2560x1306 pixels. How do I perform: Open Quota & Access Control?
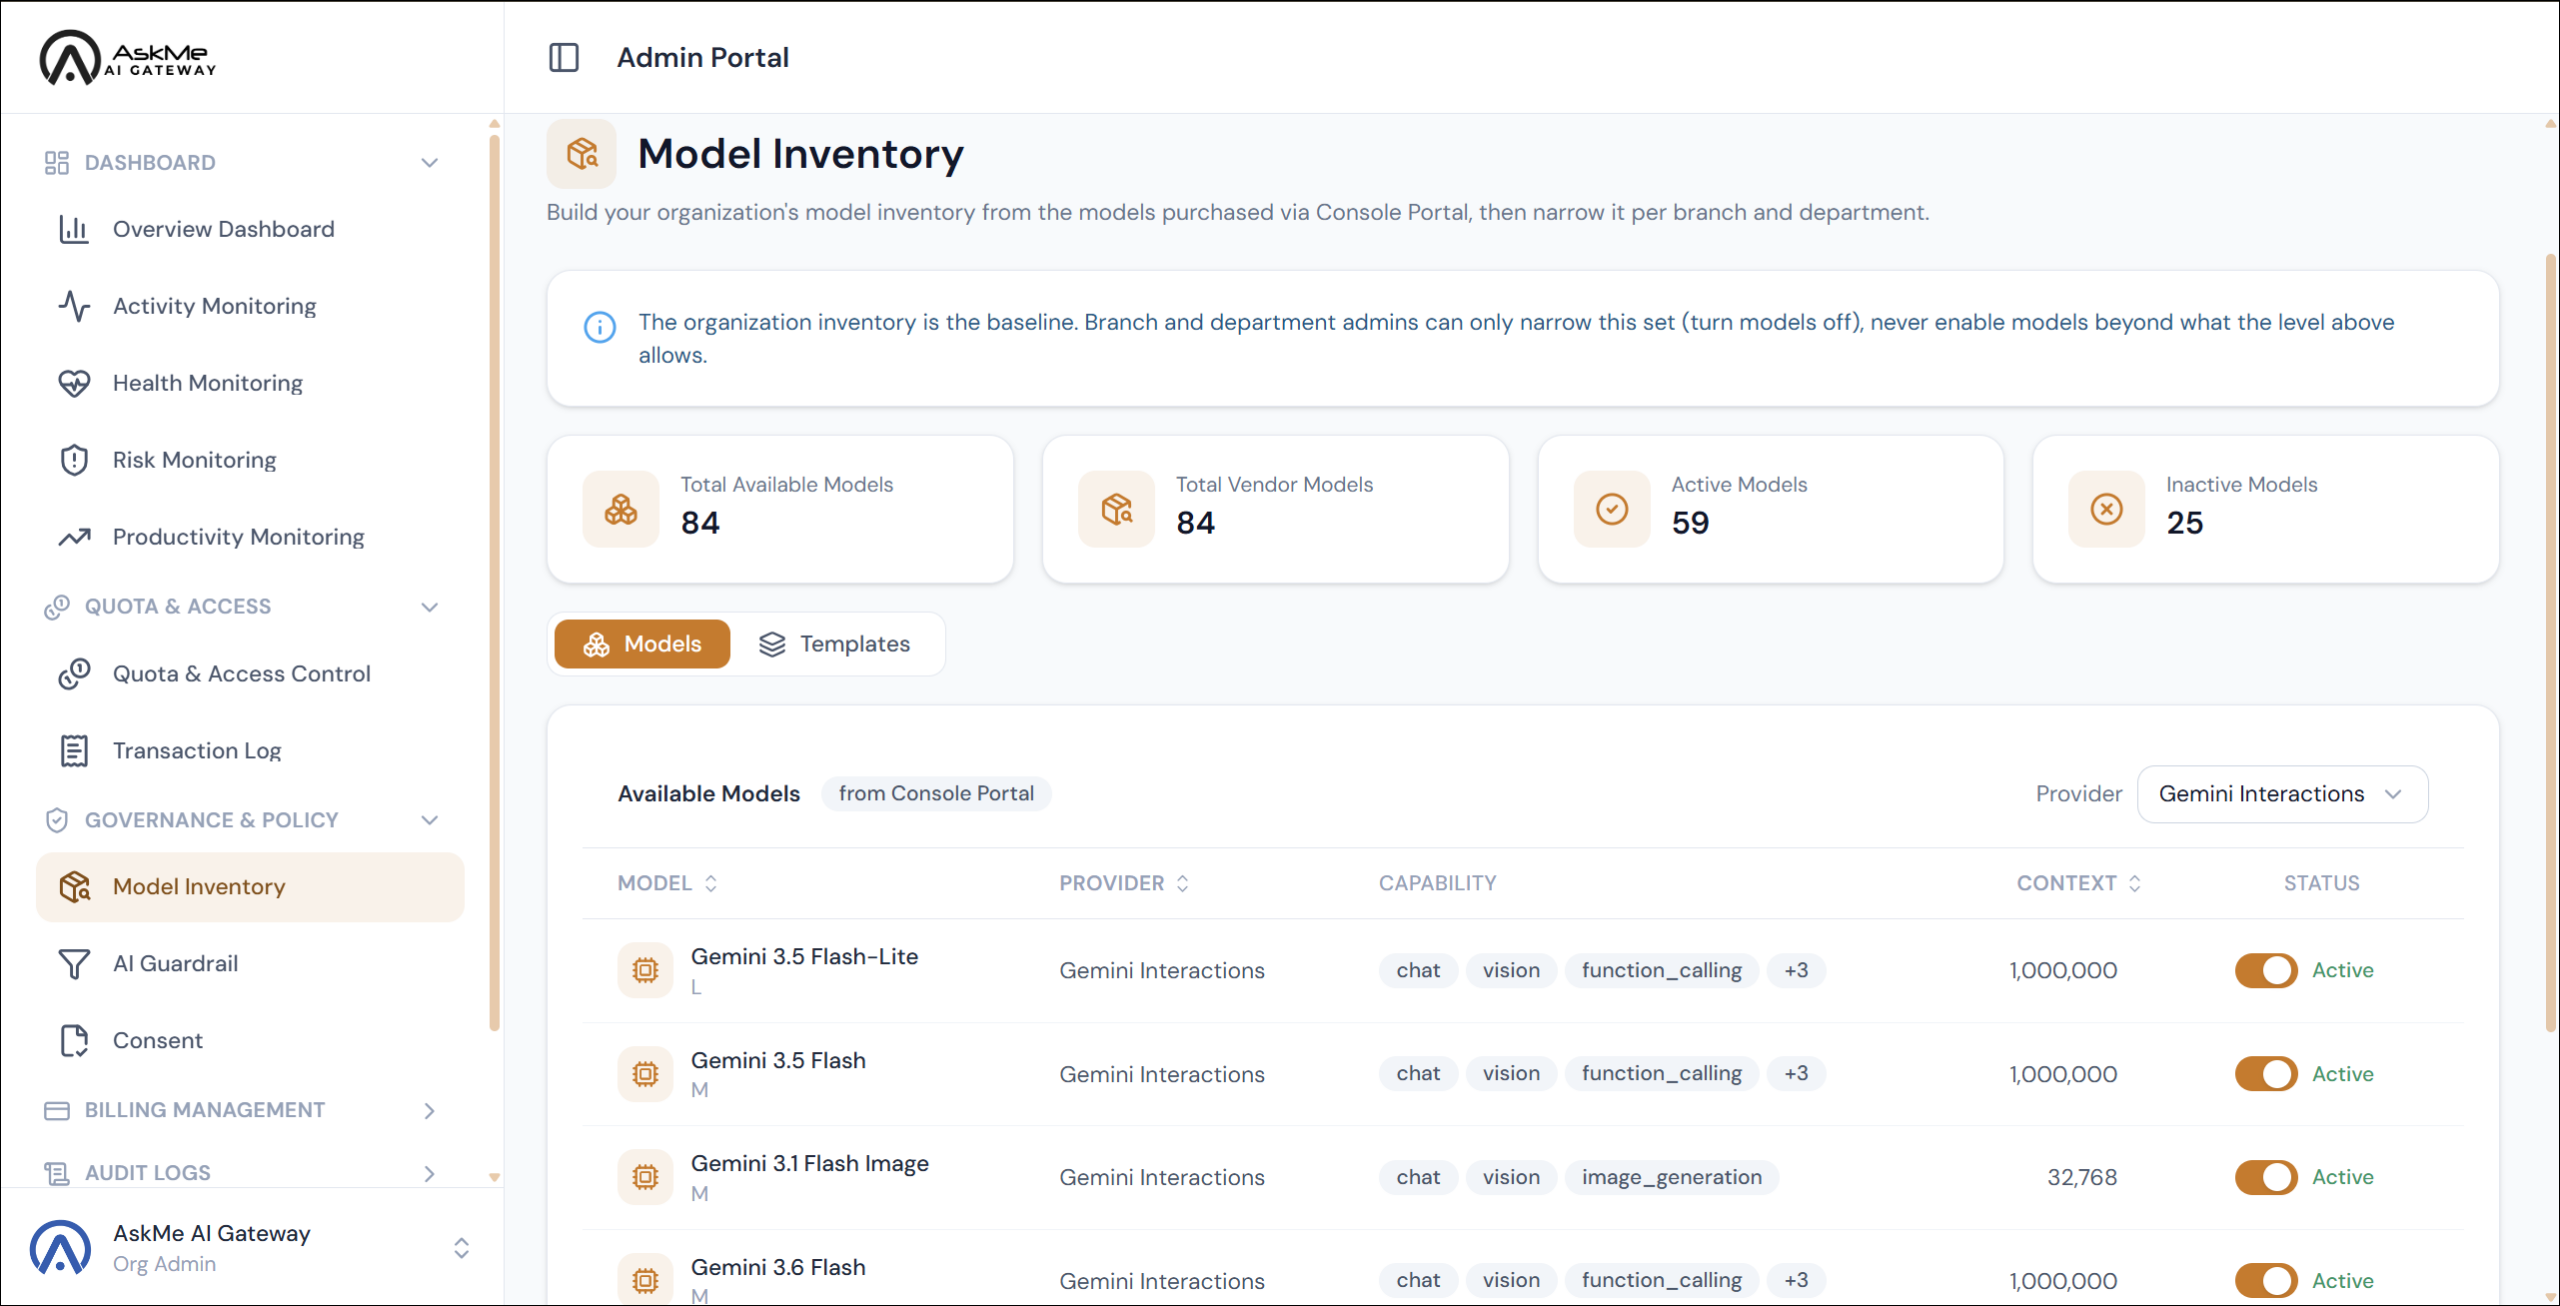tap(250, 674)
